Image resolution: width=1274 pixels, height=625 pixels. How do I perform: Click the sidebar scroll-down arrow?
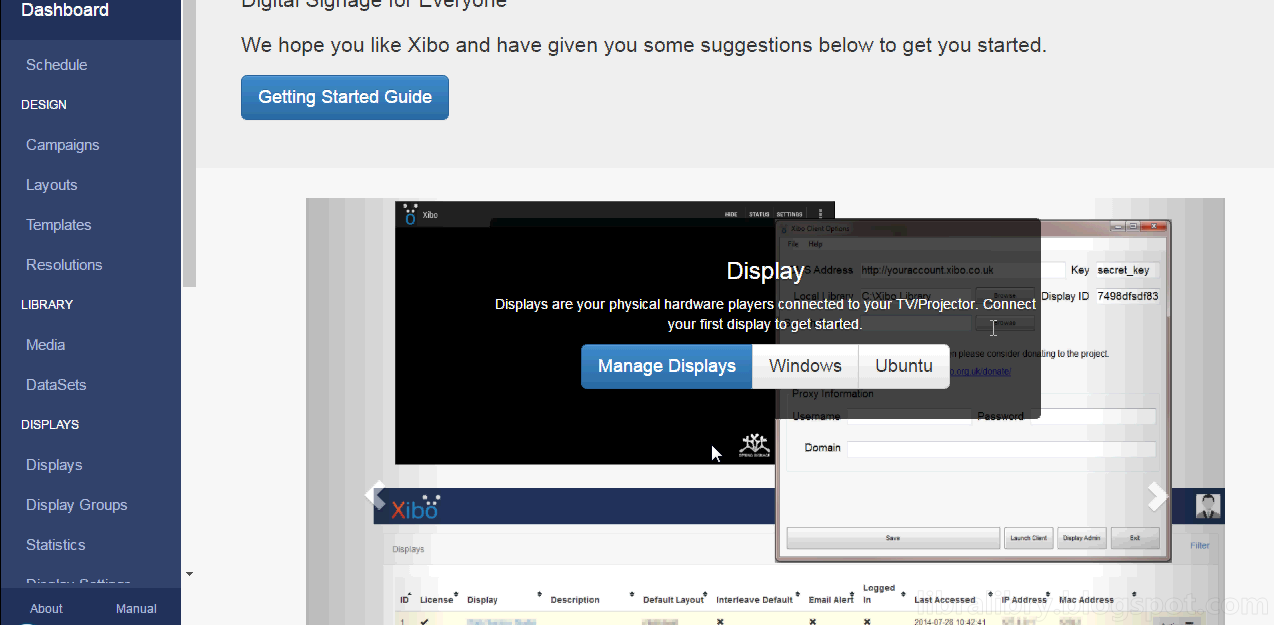pos(189,574)
